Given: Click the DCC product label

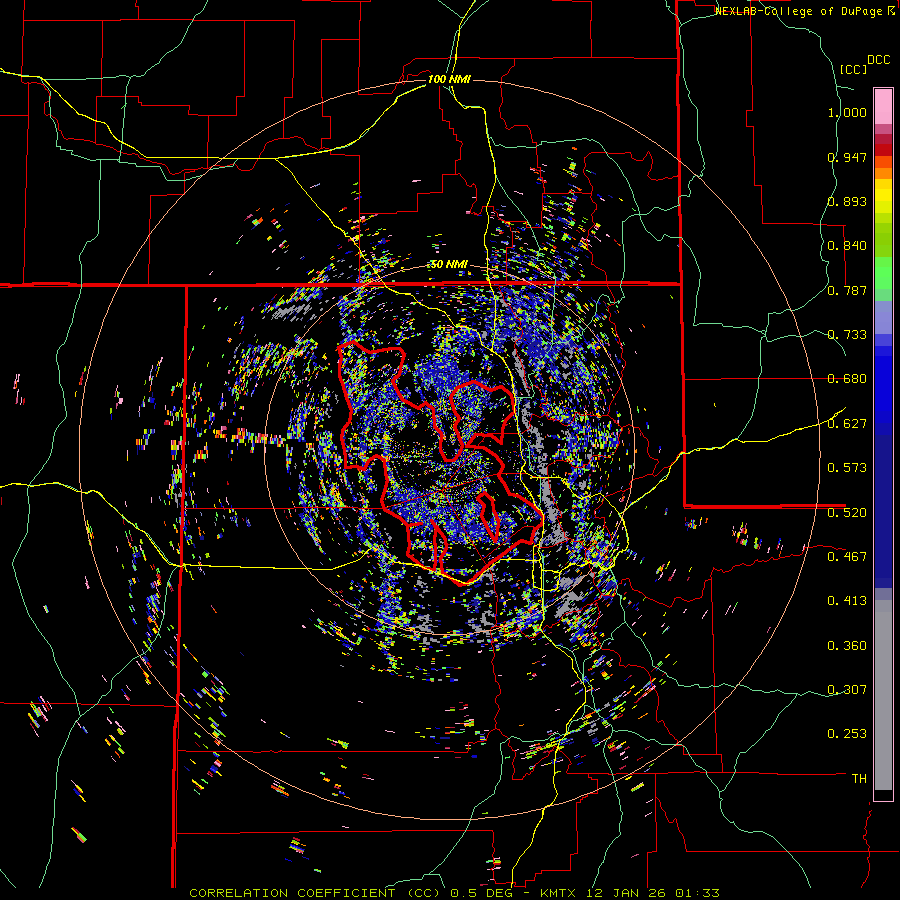Looking at the screenshot, I should (878, 60).
